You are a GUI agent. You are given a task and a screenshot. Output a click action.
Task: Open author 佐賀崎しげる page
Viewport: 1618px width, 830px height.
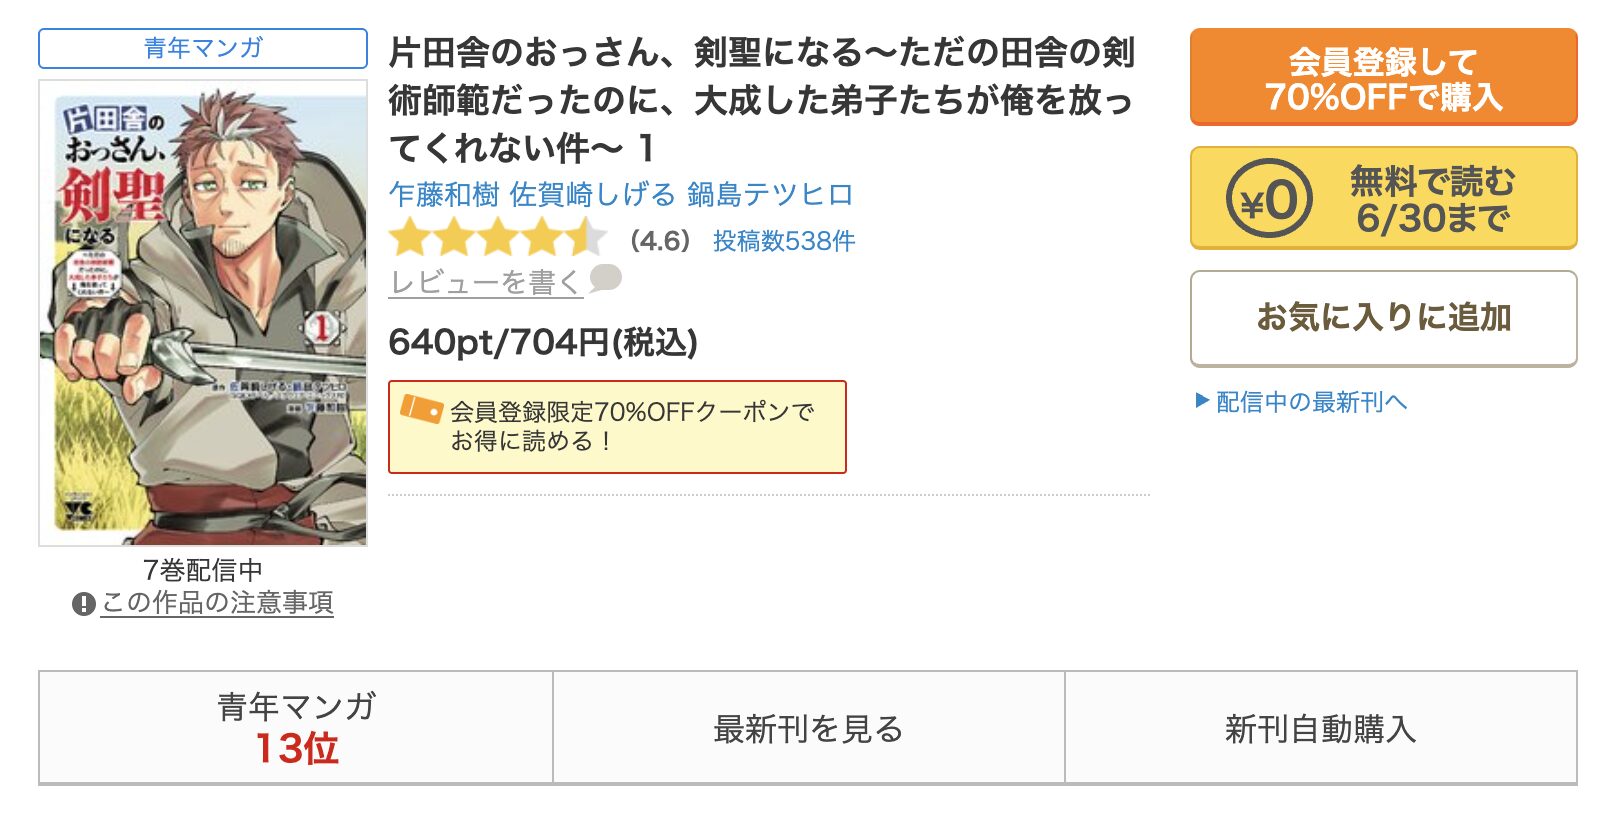coord(592,194)
